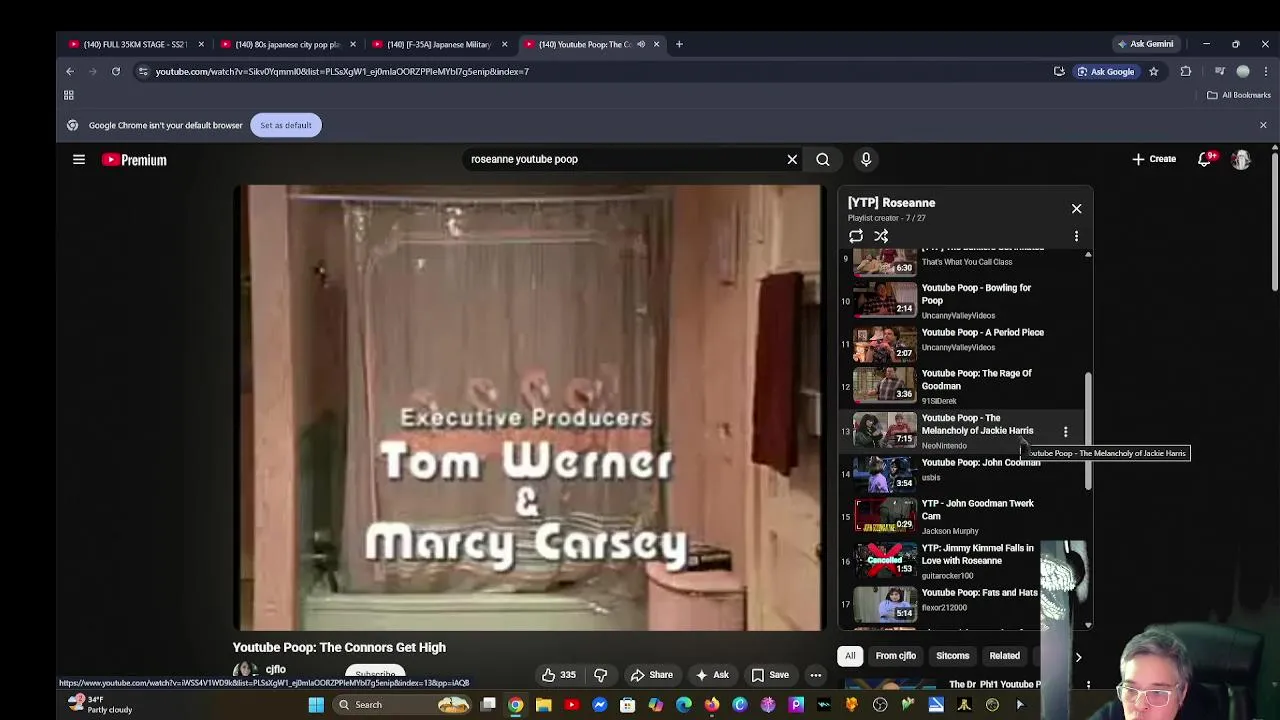Run search with magnifier button

tap(822, 159)
